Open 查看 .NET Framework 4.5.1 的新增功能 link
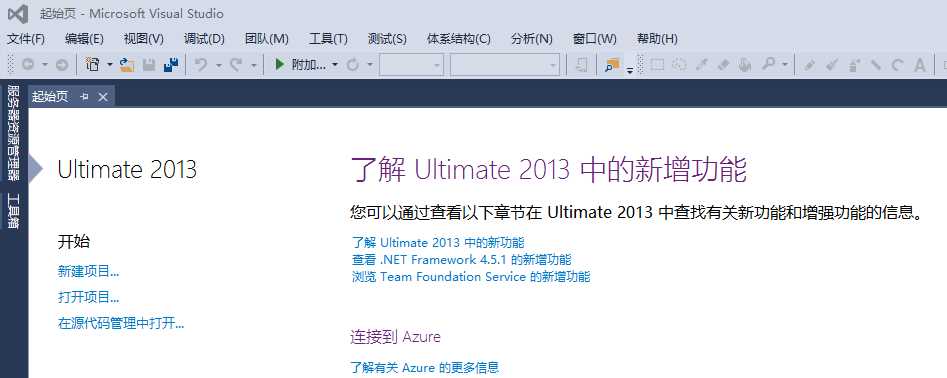This screenshot has height=378, width=947. pyautogui.click(x=461, y=260)
